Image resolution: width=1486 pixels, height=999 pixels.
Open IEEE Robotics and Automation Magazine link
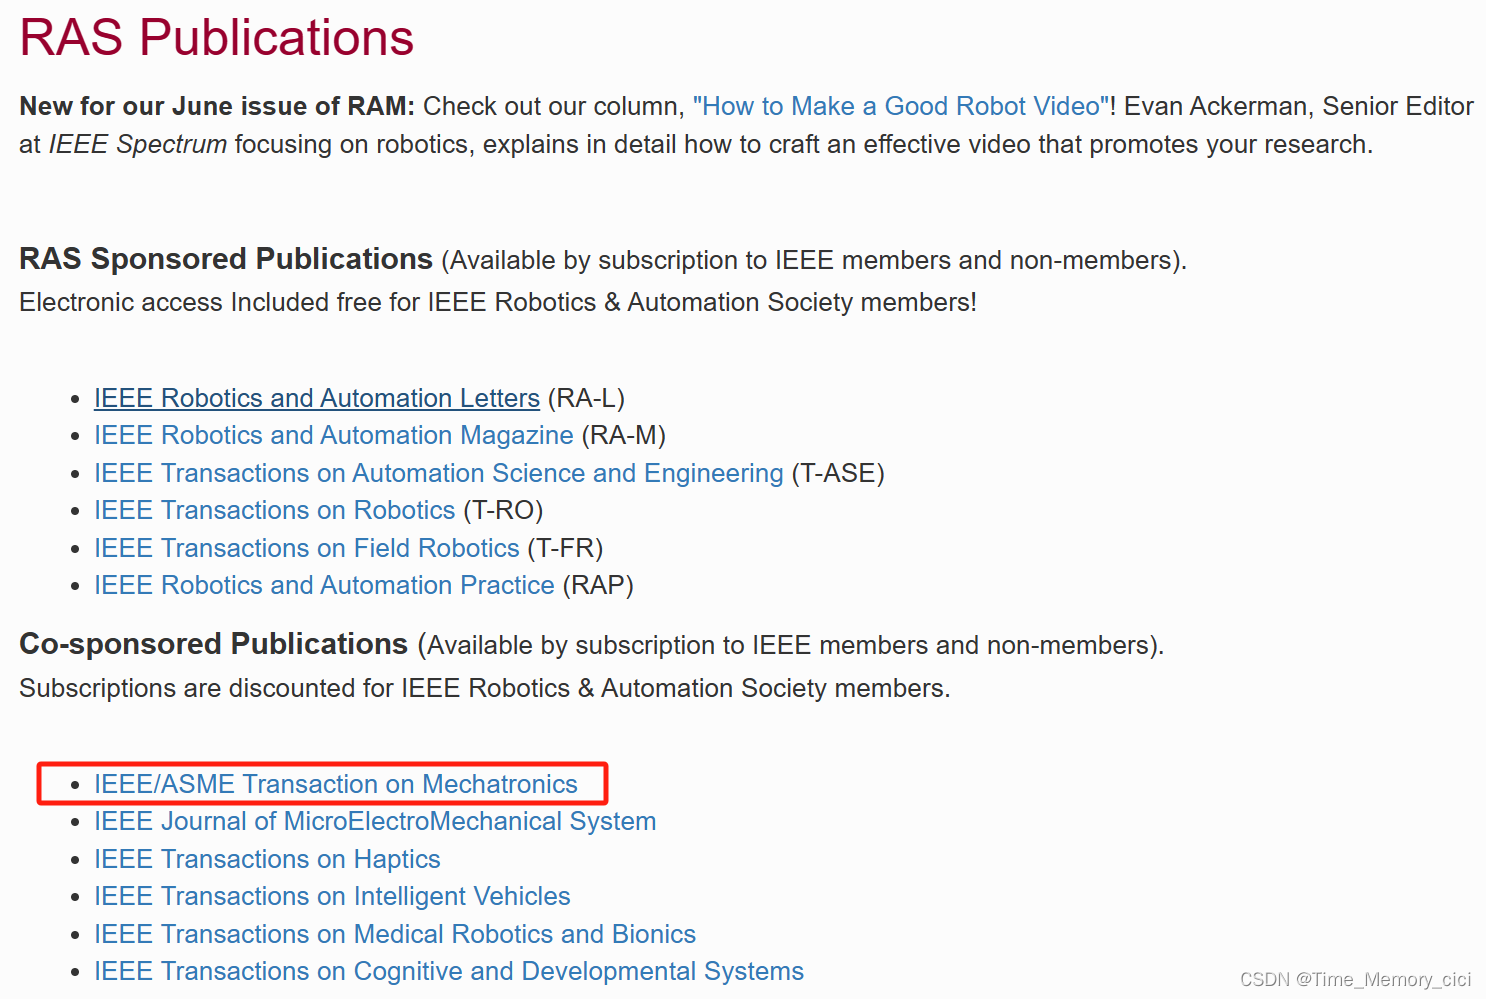334,435
